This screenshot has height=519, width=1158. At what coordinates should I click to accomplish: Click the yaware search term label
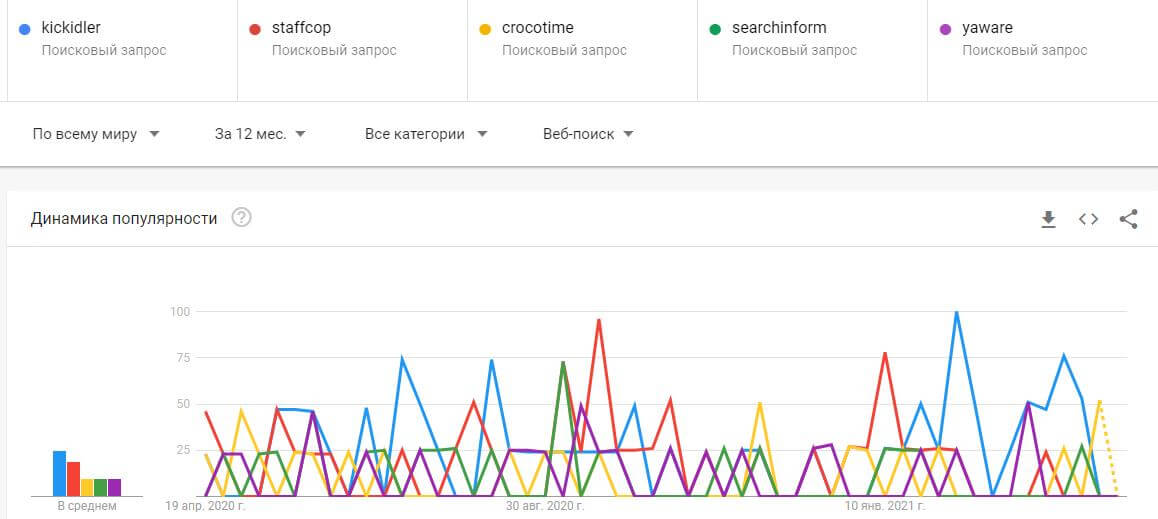(986, 28)
